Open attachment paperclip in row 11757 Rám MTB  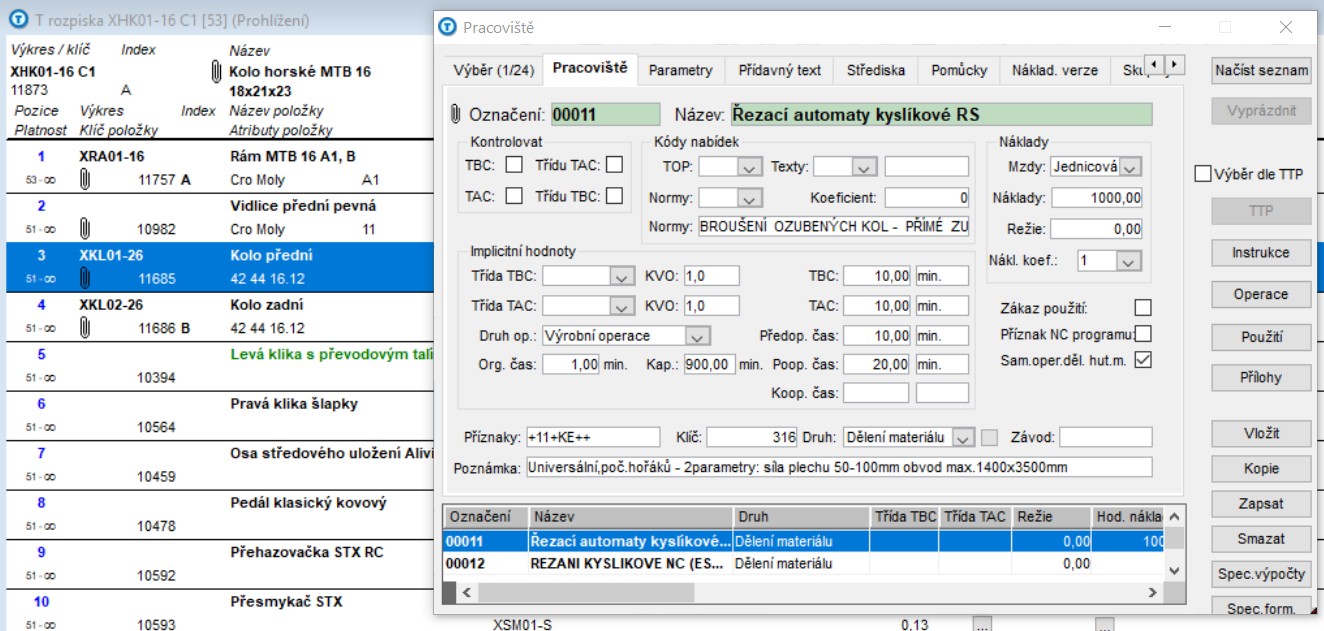coord(85,180)
